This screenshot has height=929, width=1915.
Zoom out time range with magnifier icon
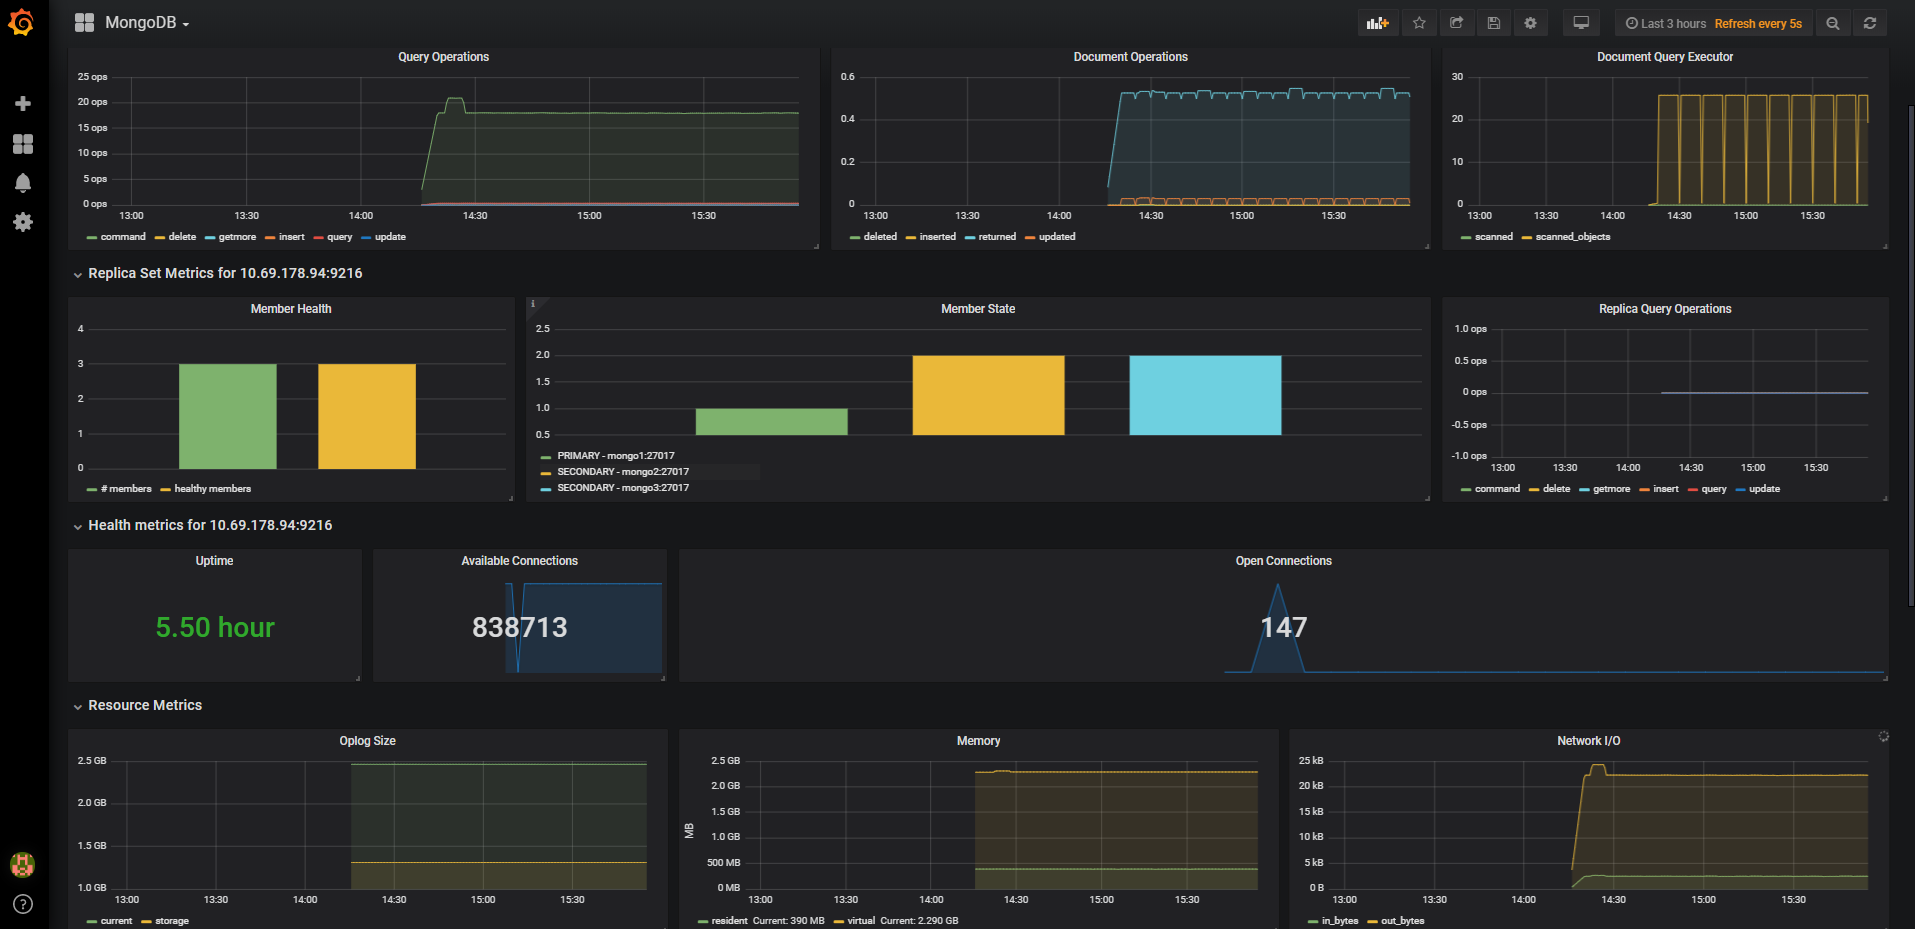tap(1832, 23)
